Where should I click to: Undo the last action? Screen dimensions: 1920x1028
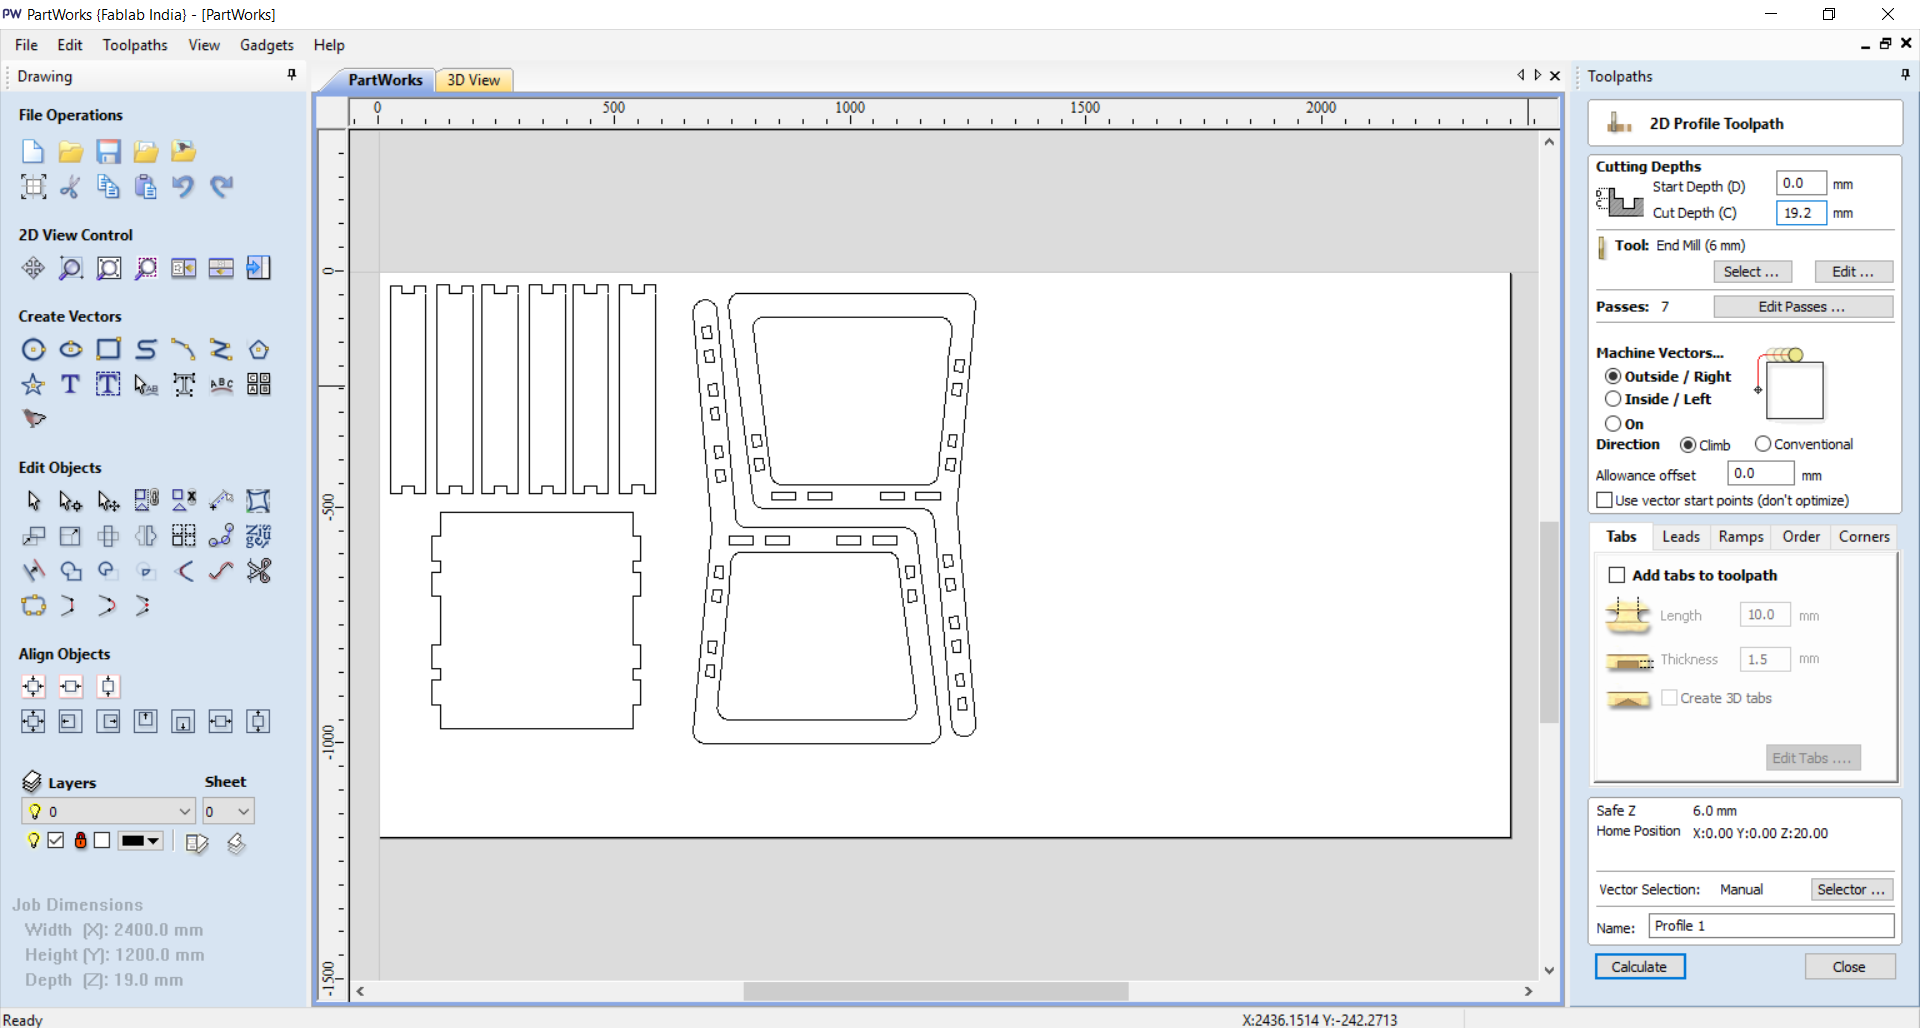[183, 186]
